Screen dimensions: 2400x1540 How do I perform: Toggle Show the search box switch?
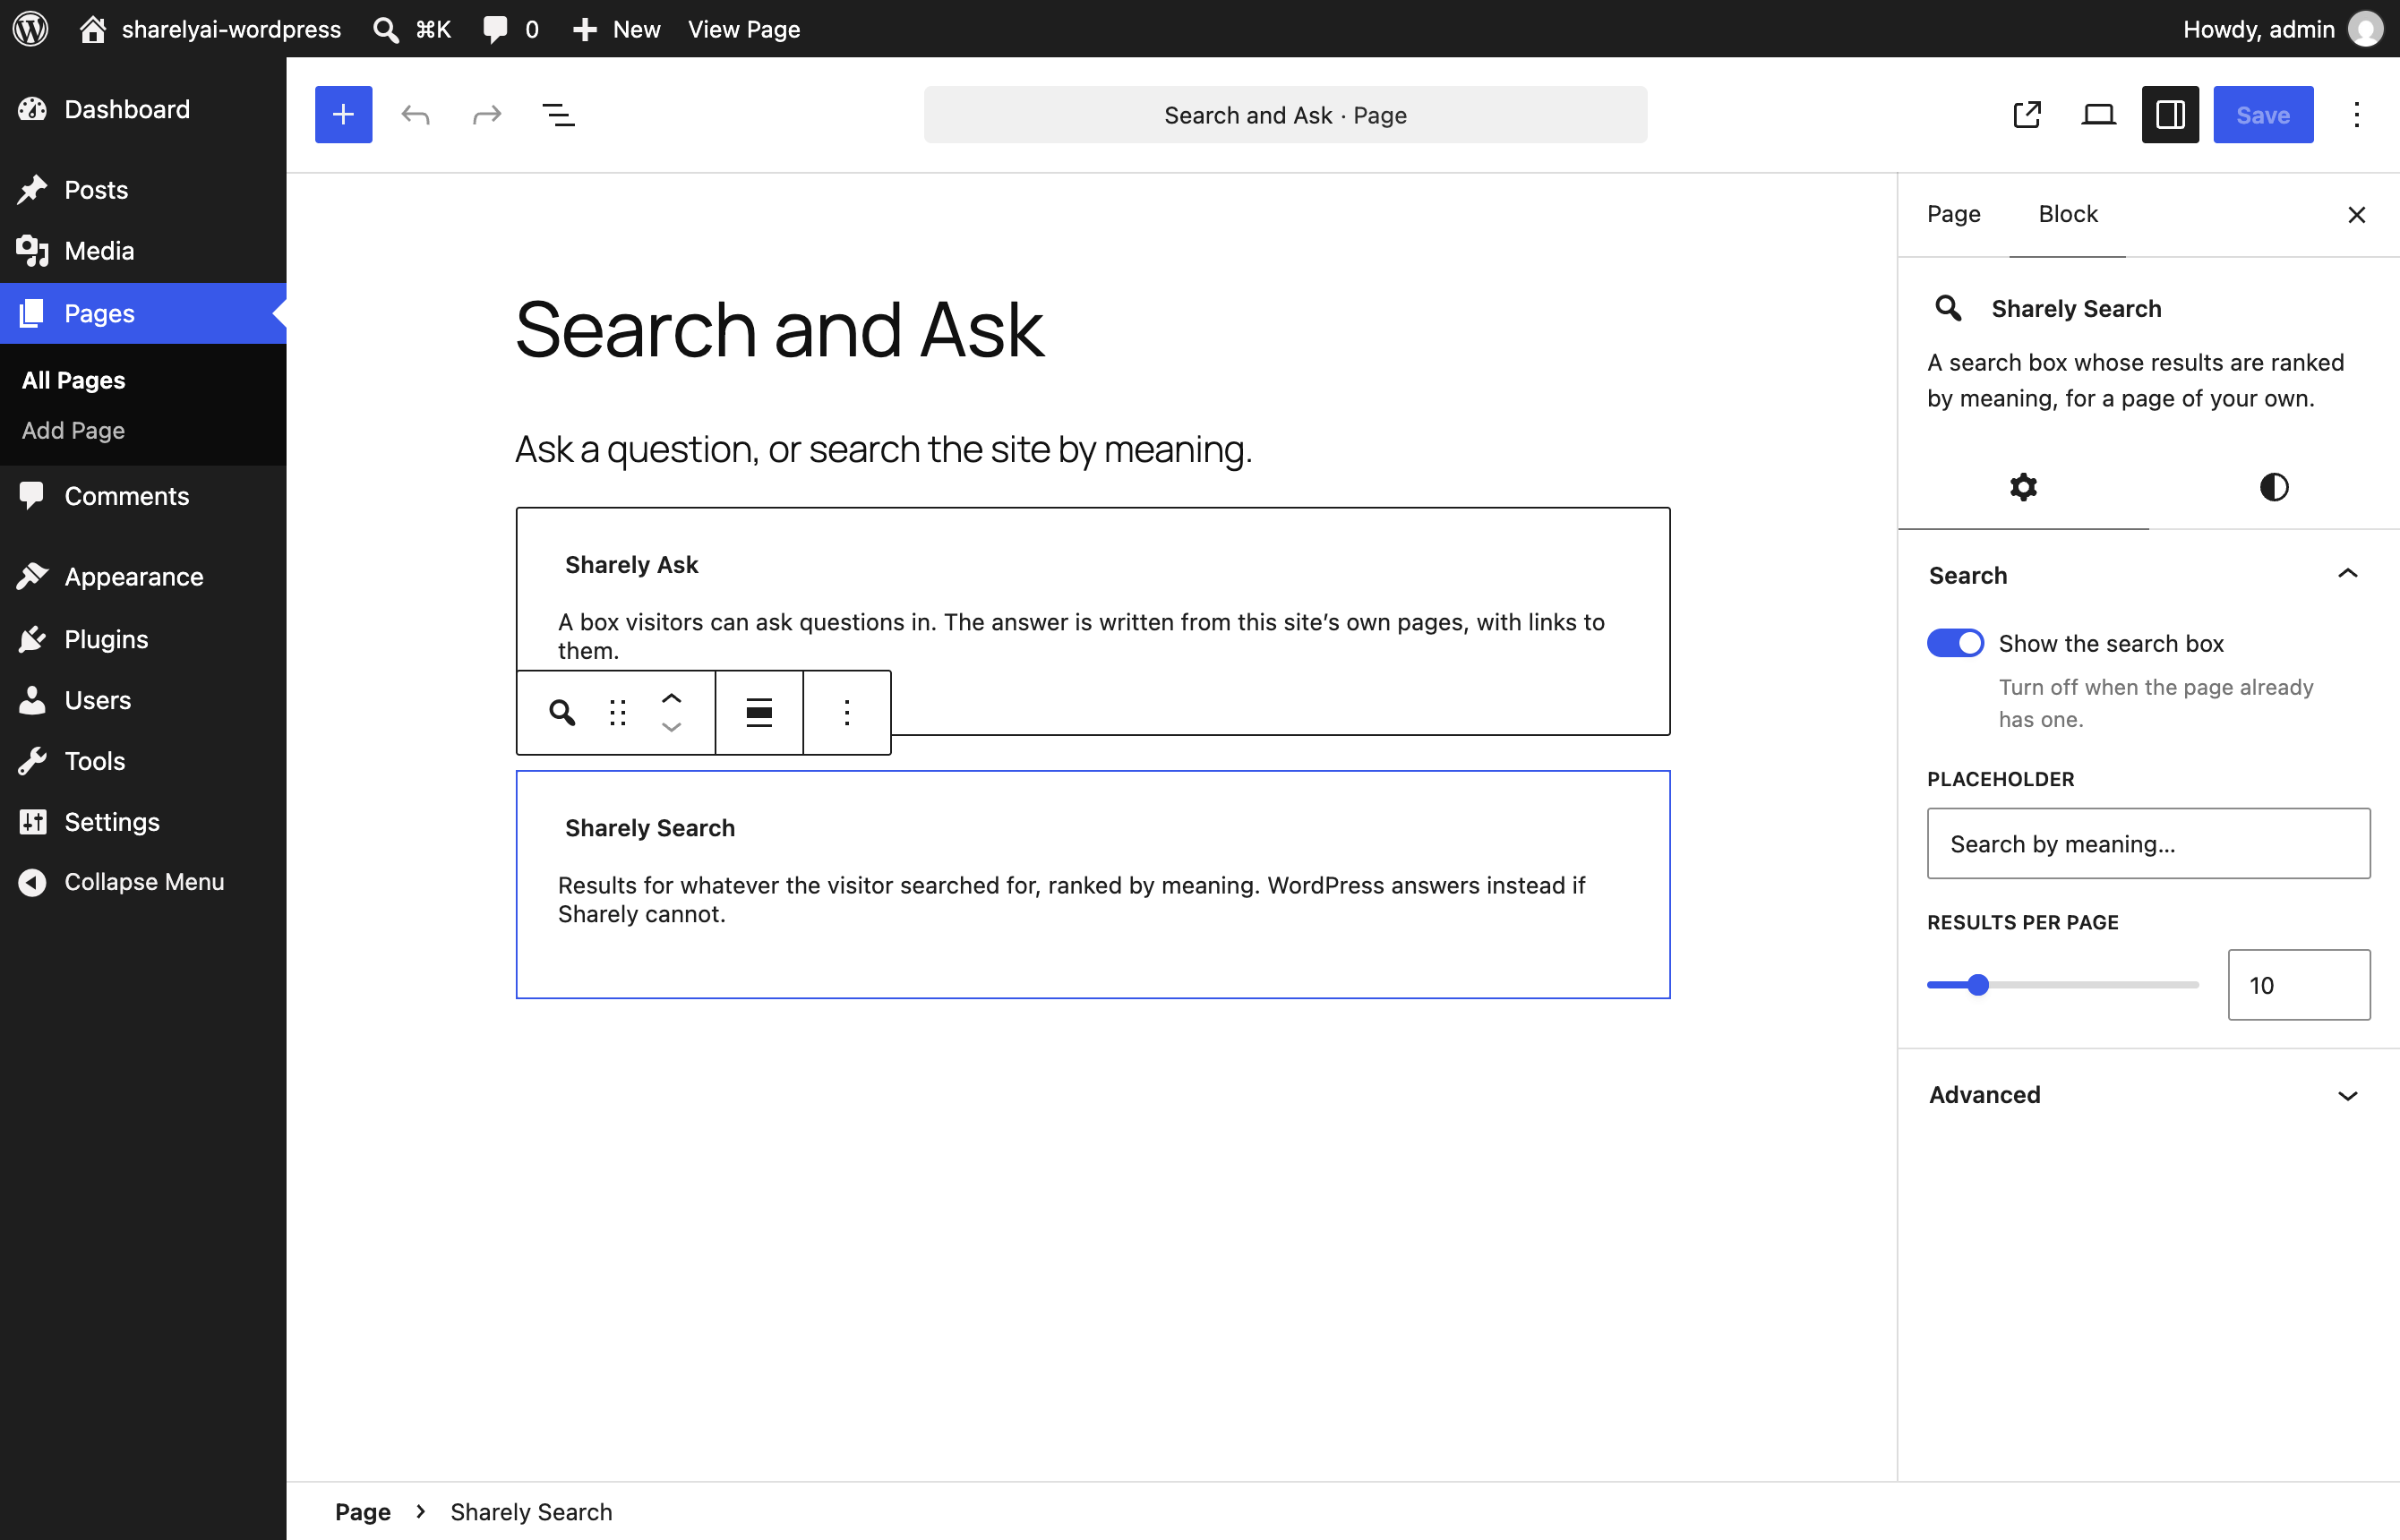coord(1955,643)
